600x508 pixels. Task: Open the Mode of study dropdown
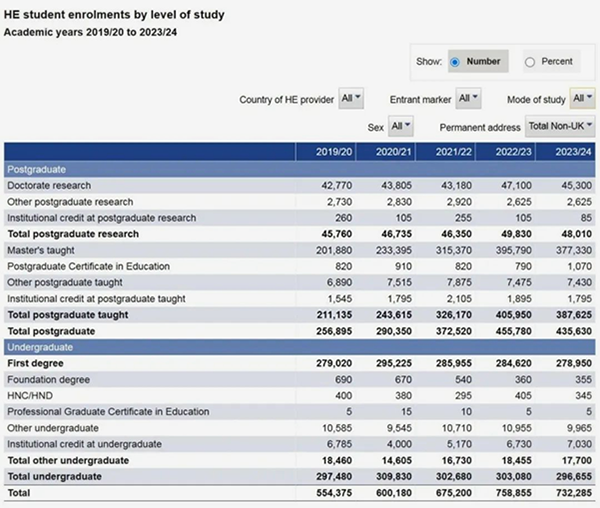[582, 99]
